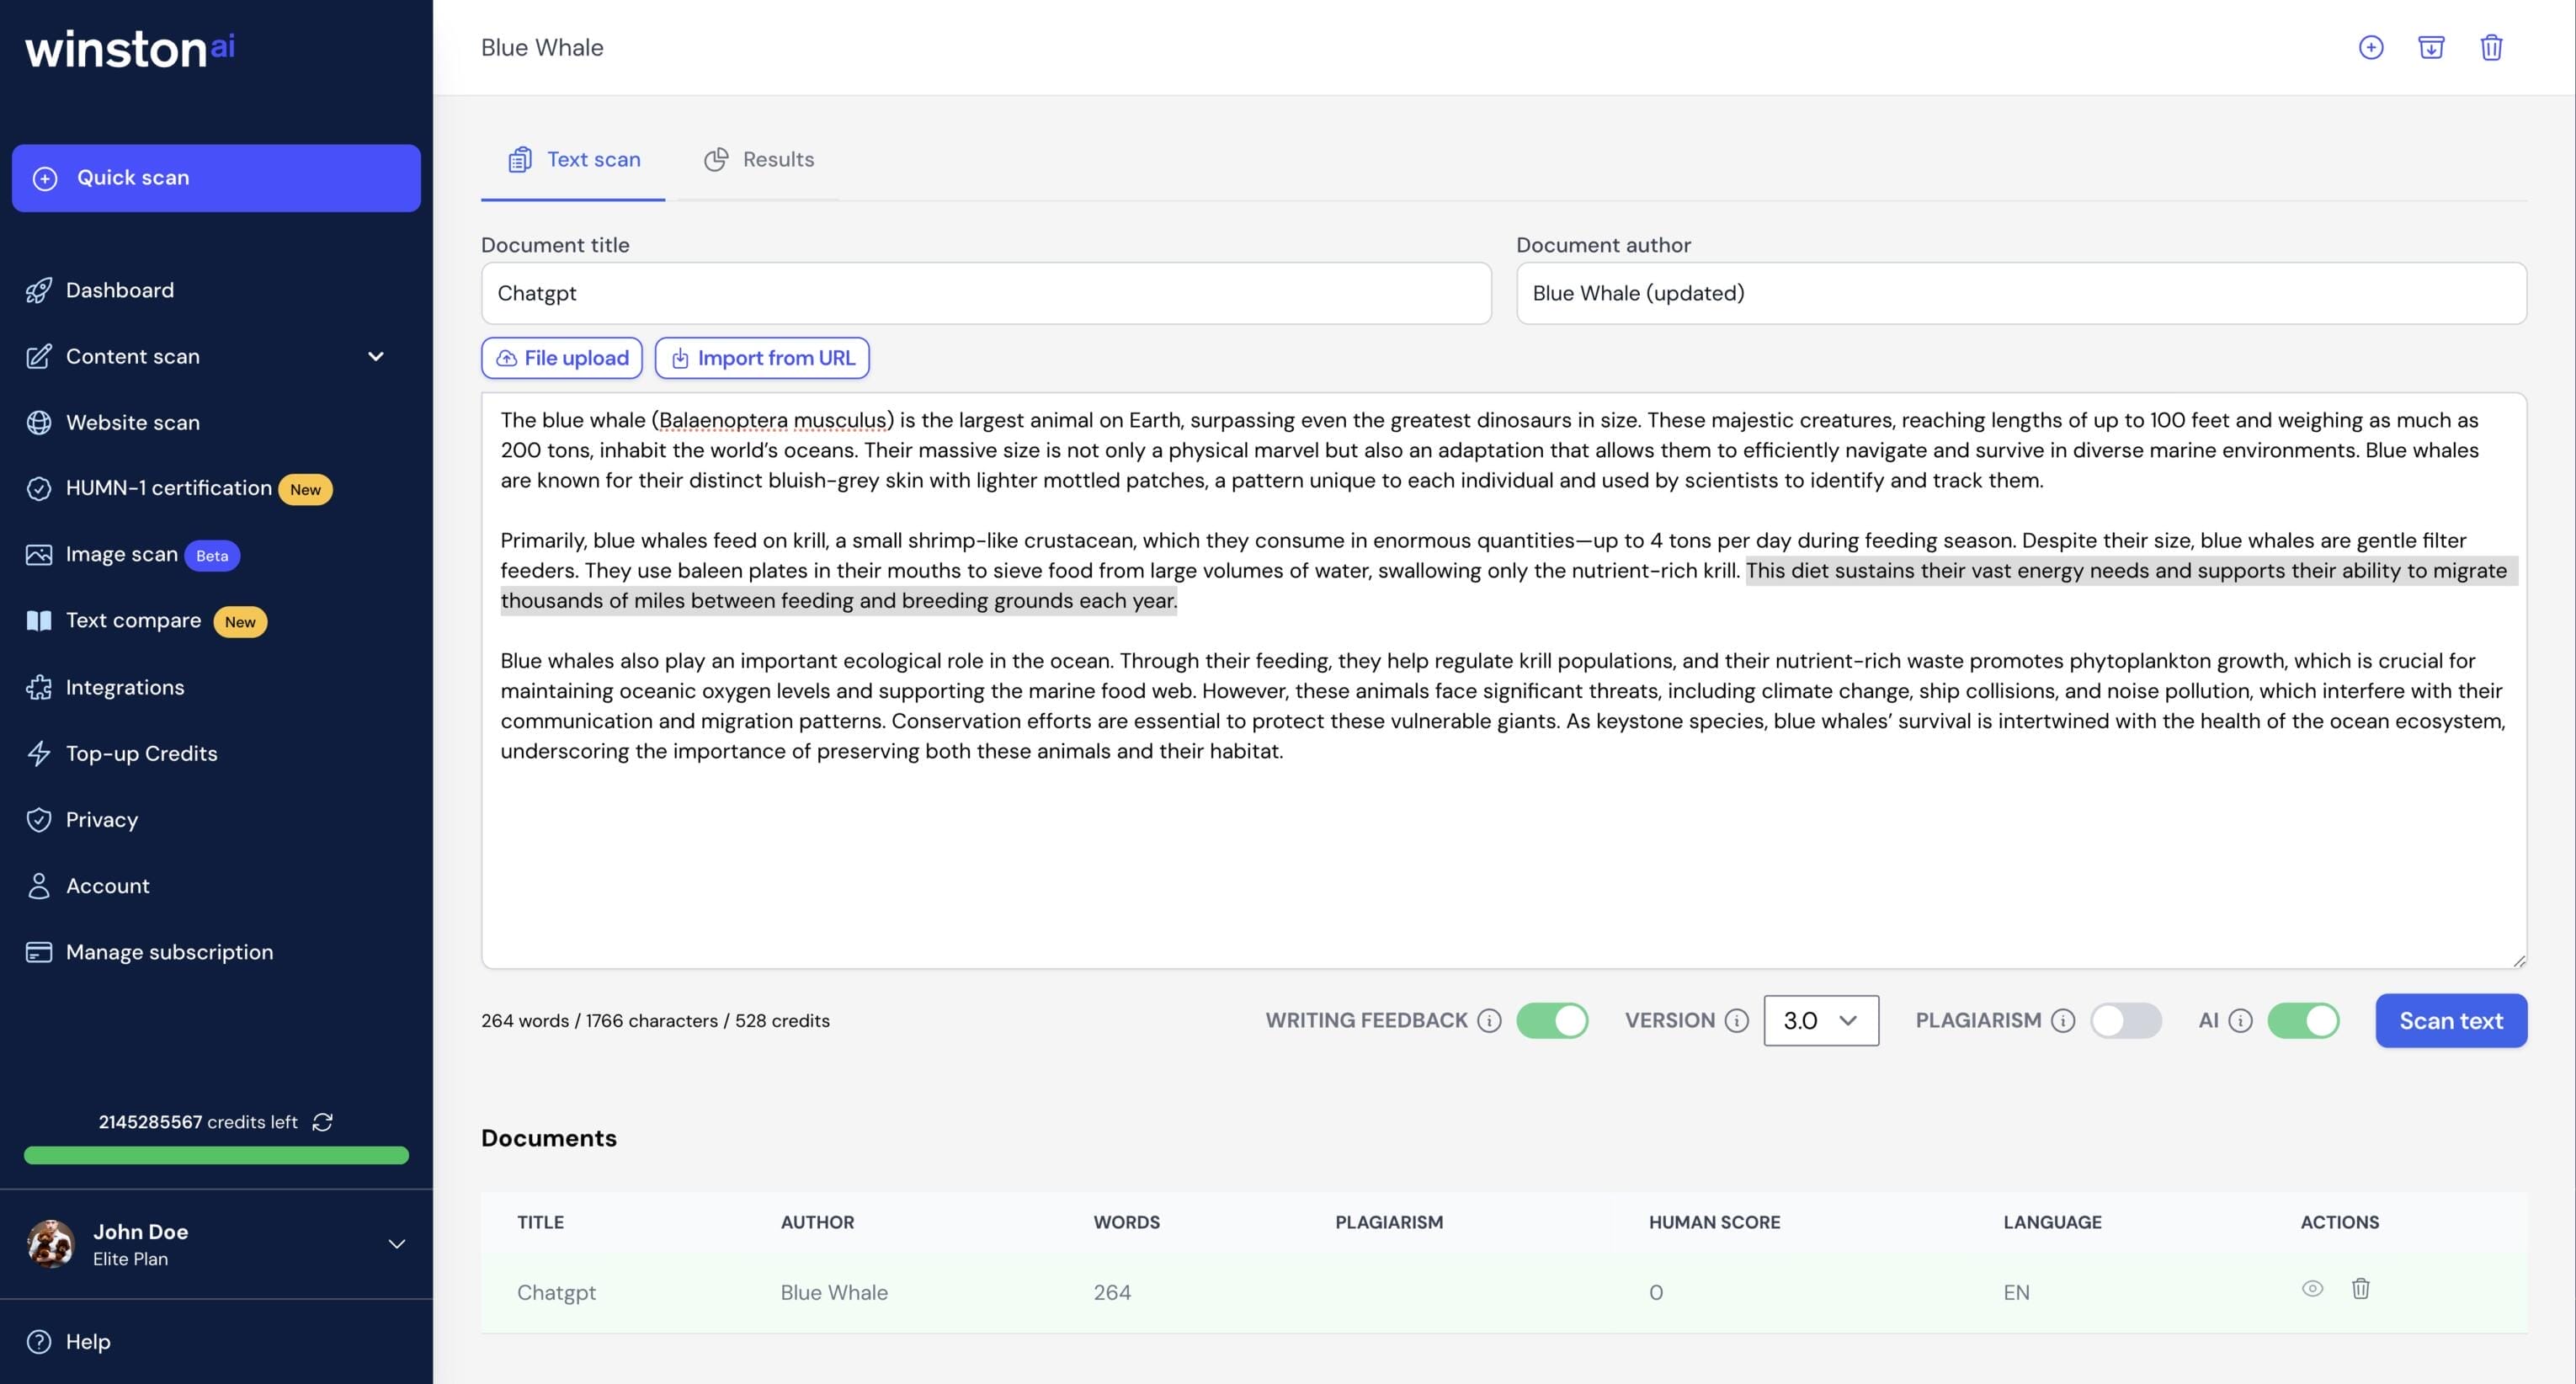
Task: Disable the Writing Feedback toggle
Action: click(x=1552, y=1020)
